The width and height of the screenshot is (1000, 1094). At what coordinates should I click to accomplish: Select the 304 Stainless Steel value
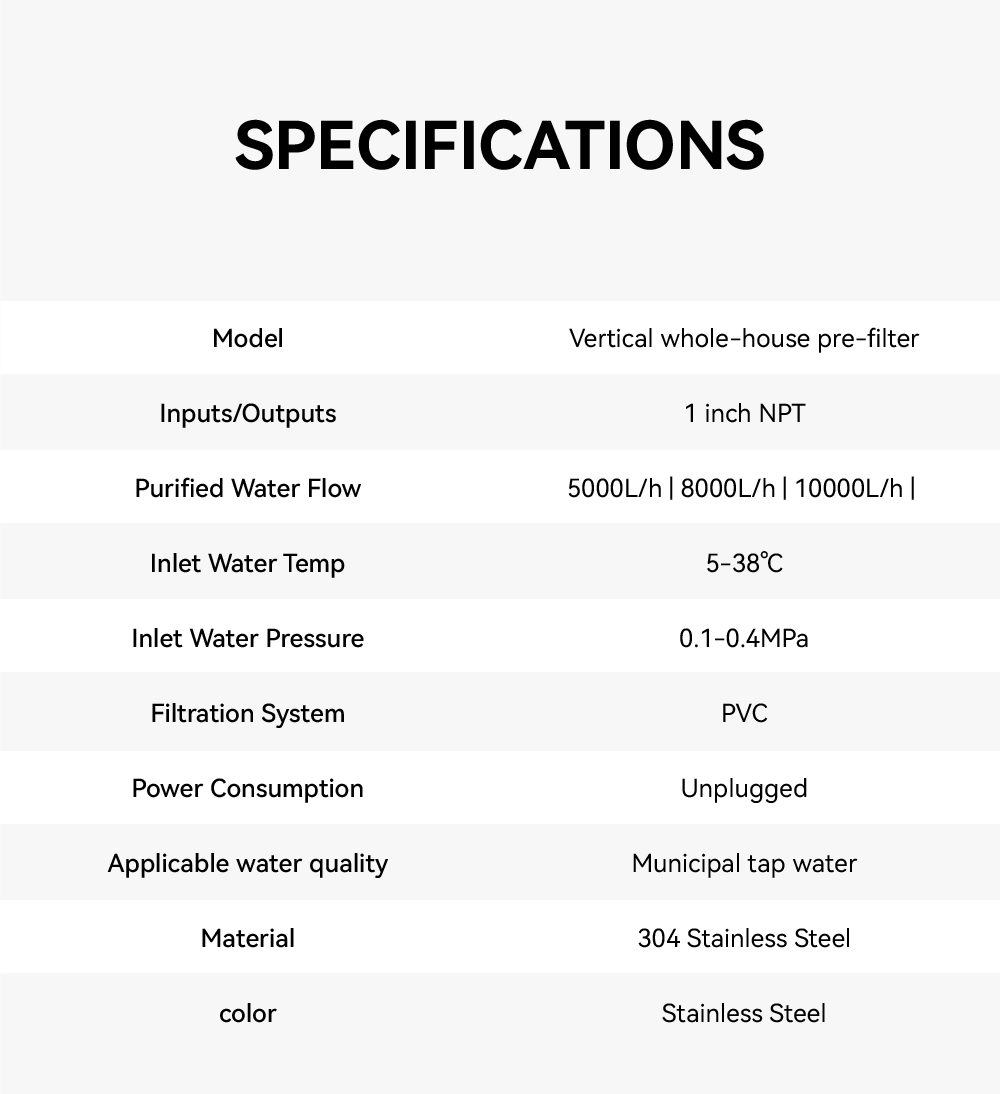744,938
